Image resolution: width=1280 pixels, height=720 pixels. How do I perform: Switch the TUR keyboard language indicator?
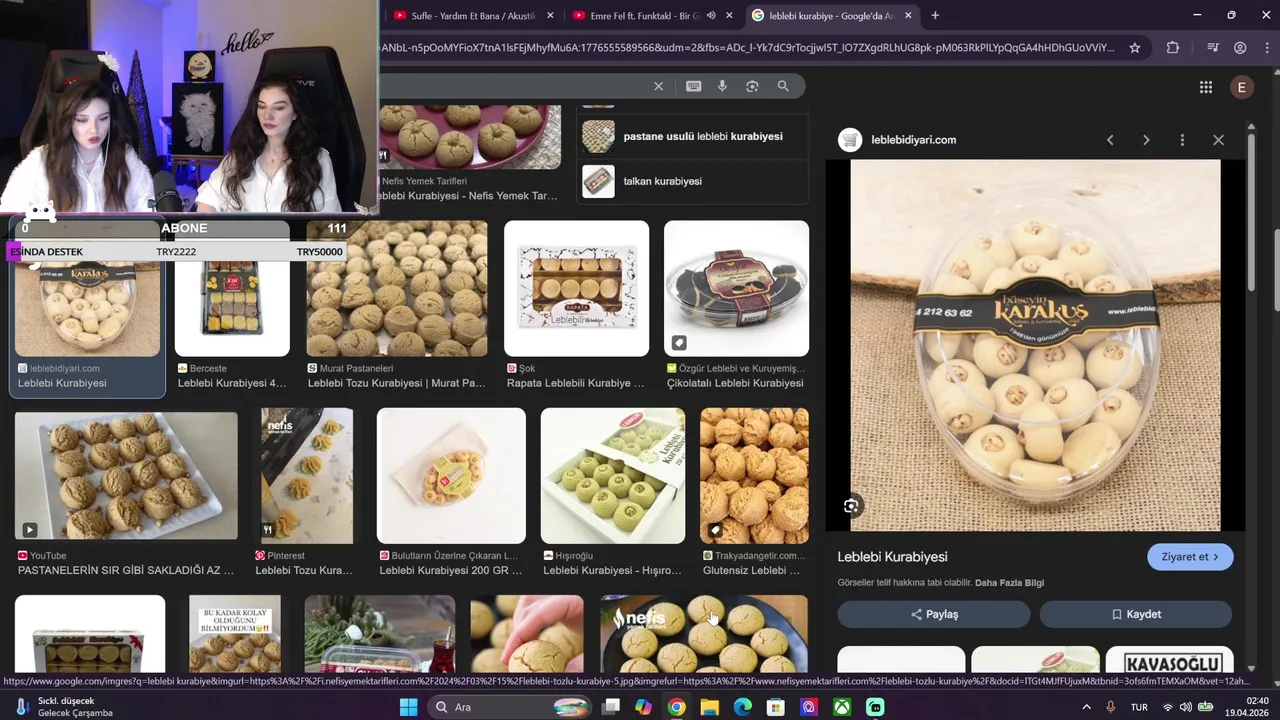1139,707
